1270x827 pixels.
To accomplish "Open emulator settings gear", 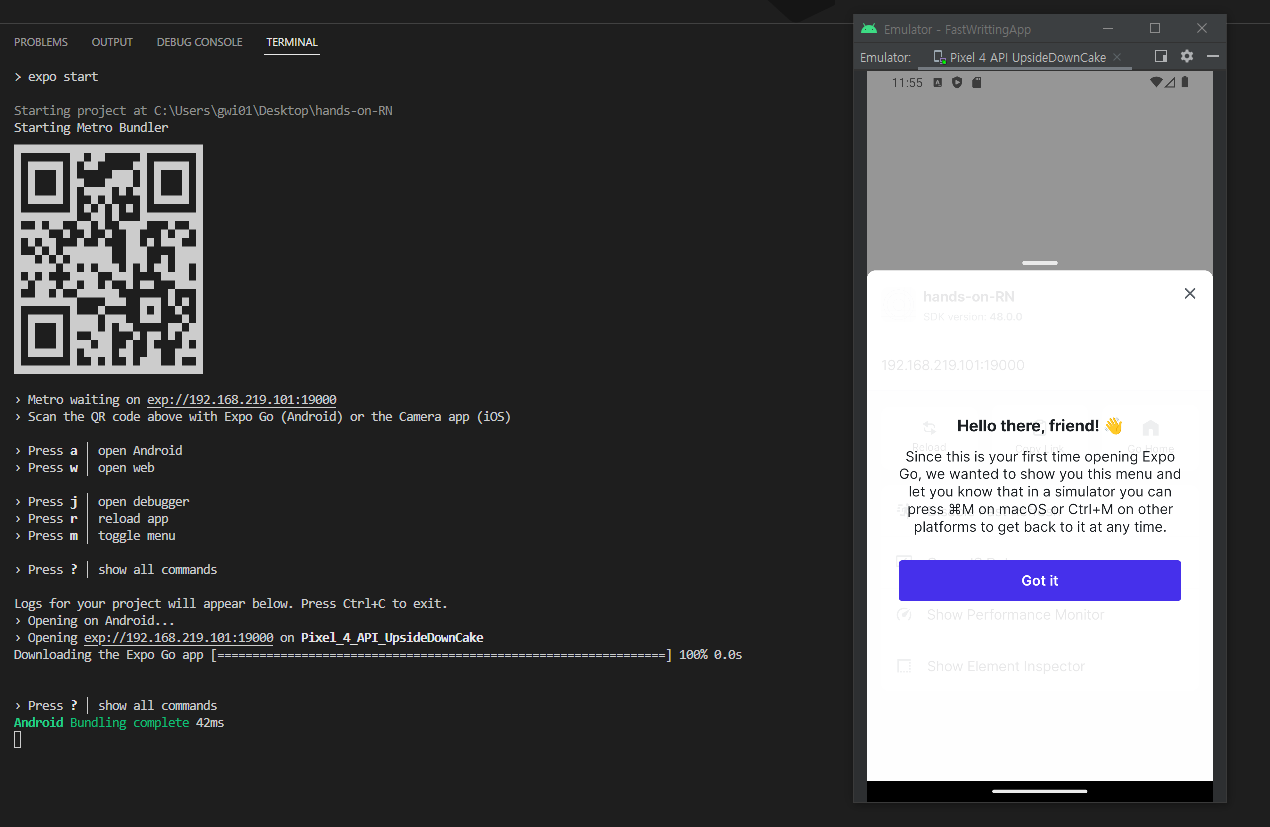I will [x=1187, y=57].
